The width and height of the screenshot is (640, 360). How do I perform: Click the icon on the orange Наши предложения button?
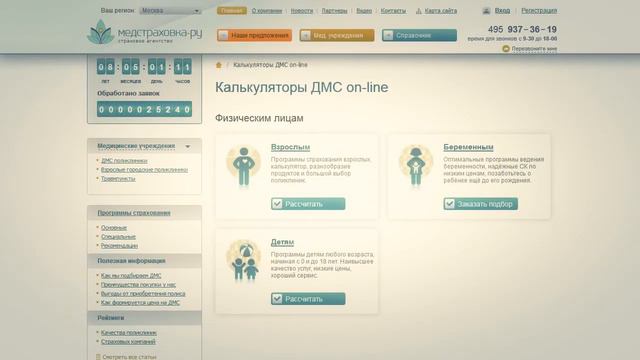223,36
